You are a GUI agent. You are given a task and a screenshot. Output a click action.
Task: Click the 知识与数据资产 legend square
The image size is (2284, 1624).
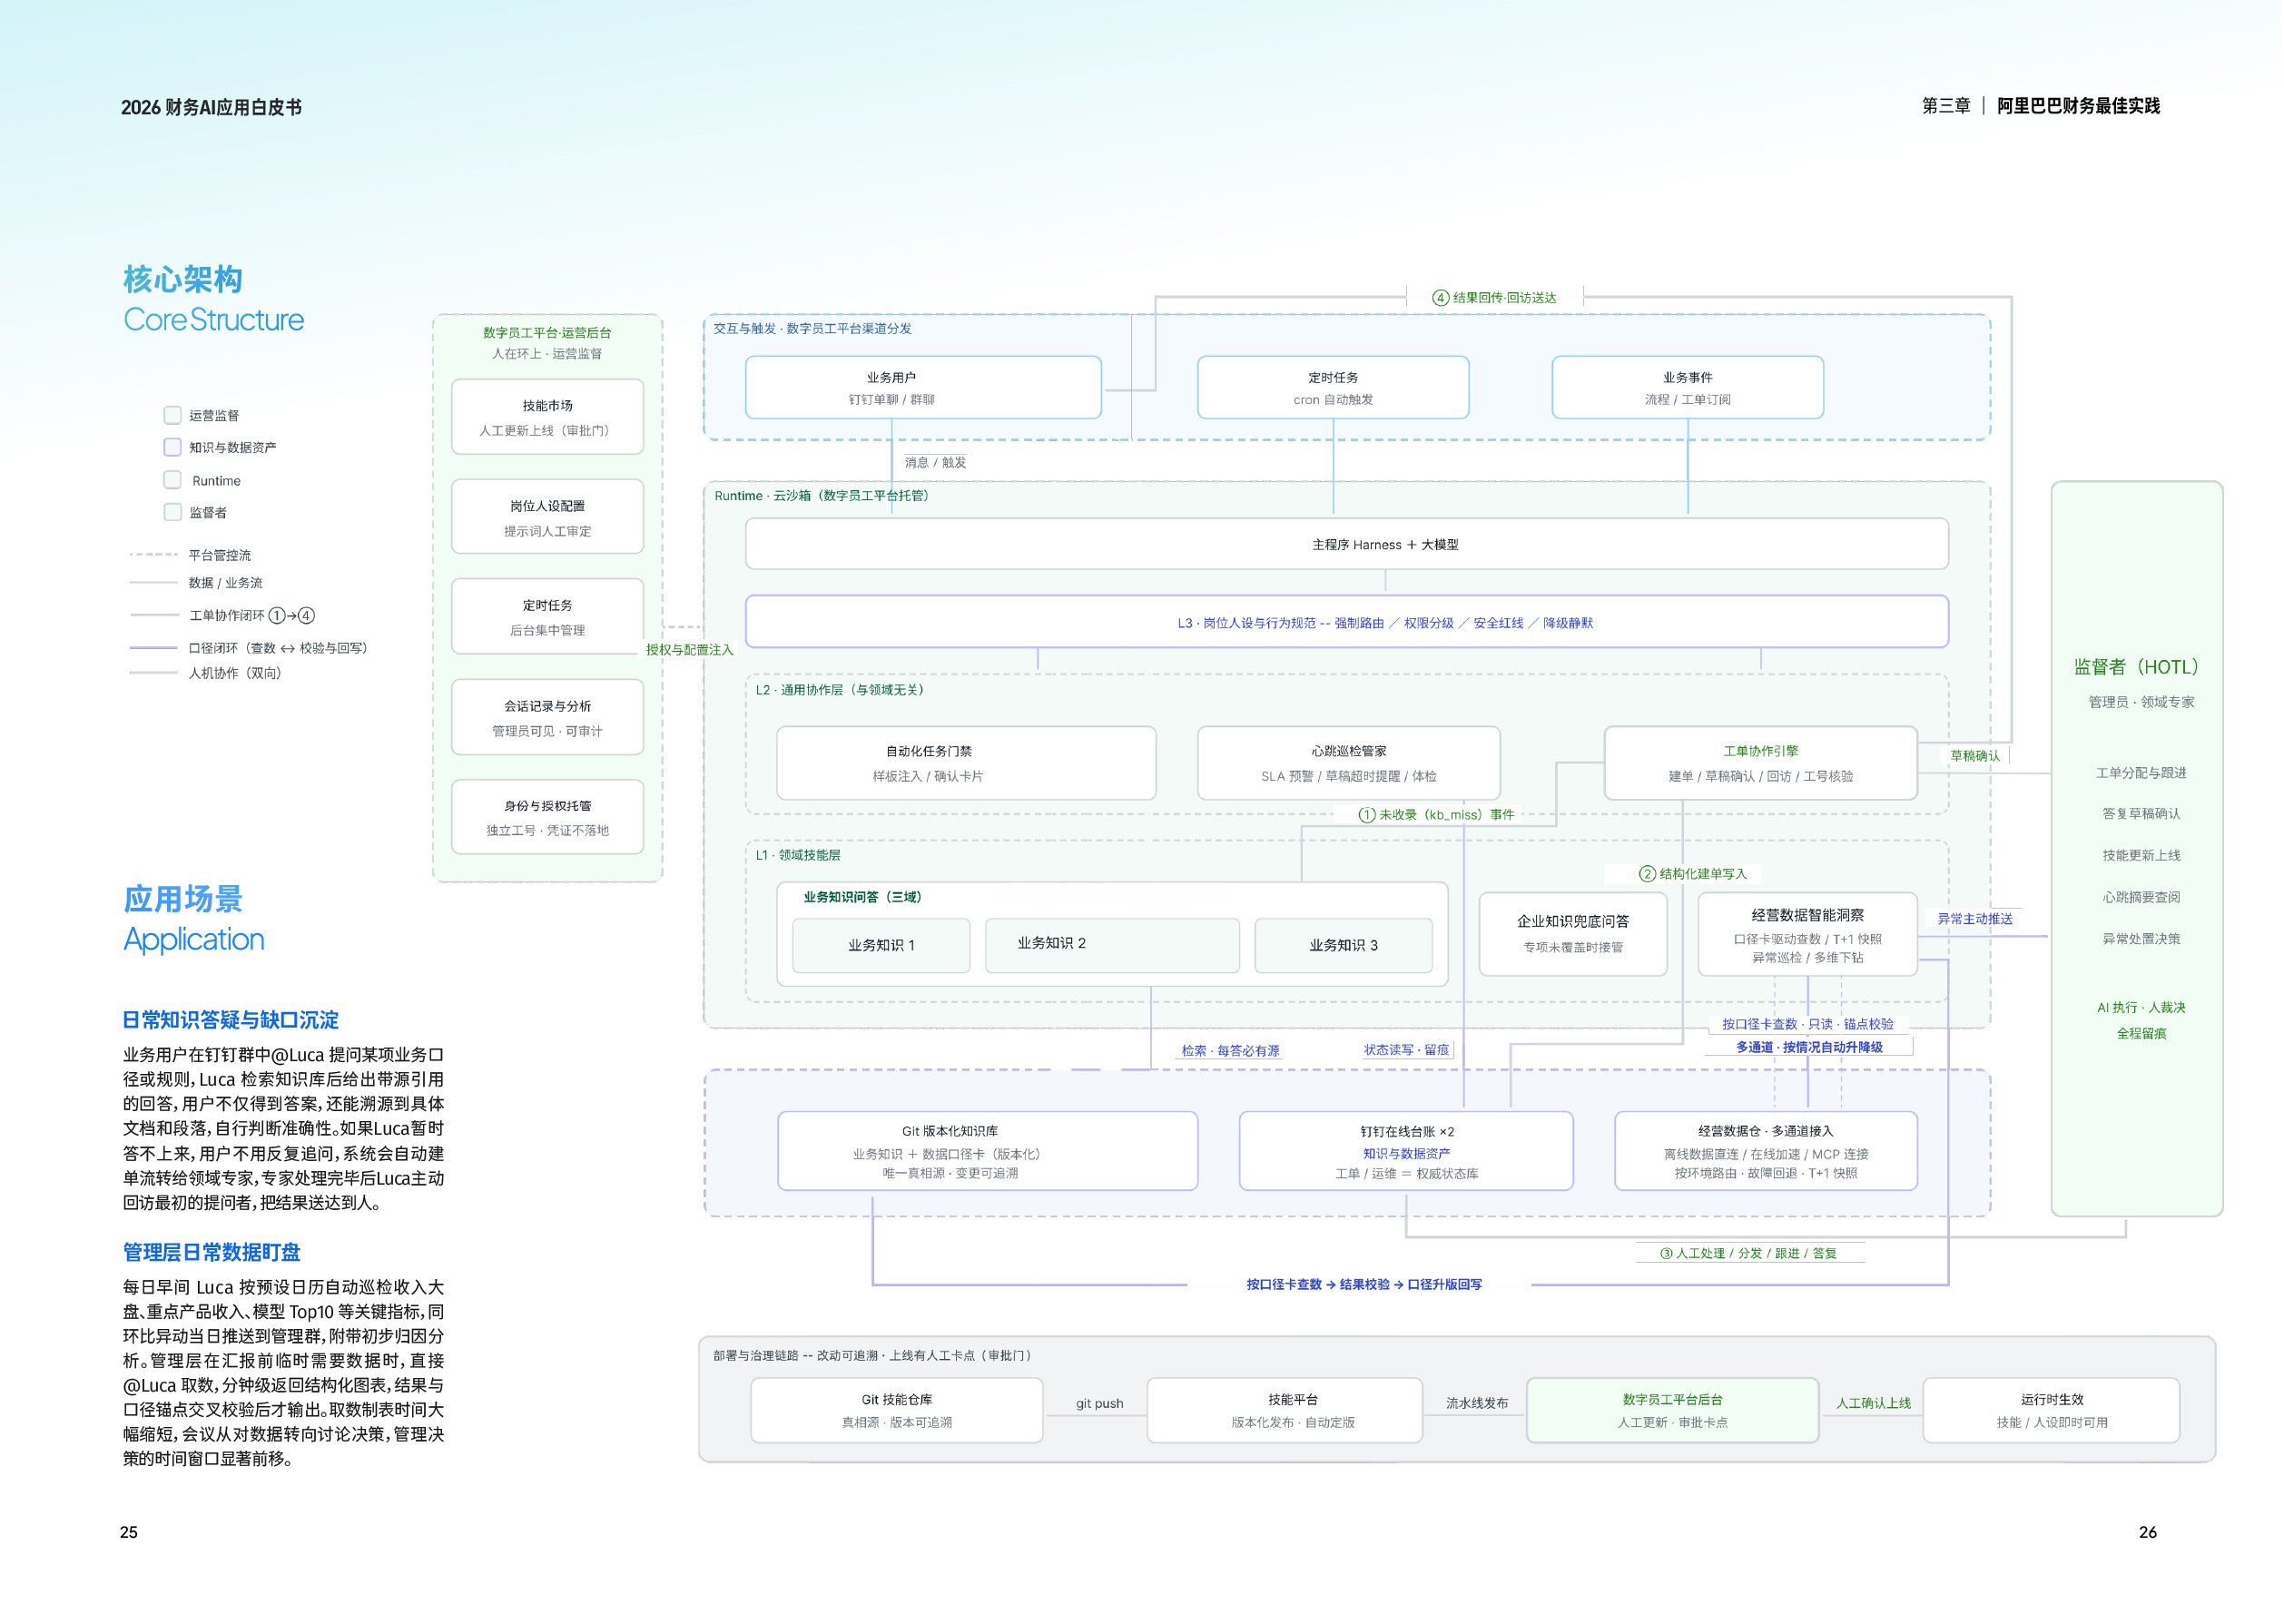[x=173, y=447]
